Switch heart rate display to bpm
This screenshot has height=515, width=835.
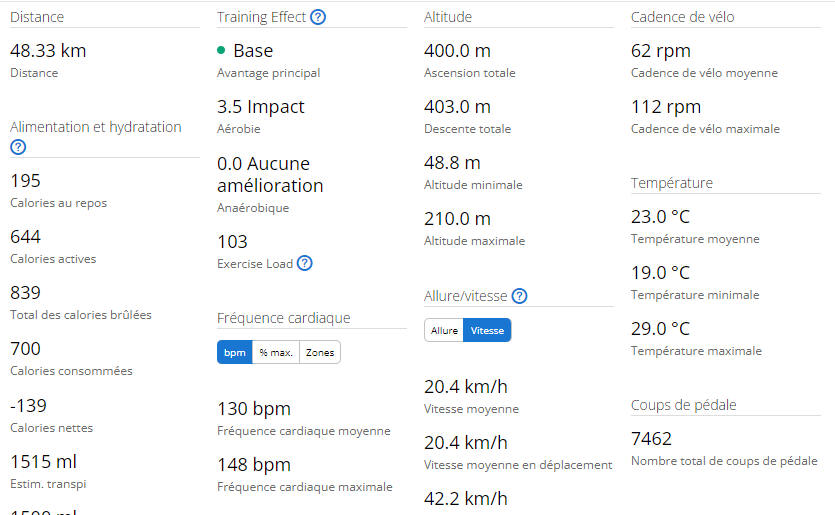pos(235,353)
